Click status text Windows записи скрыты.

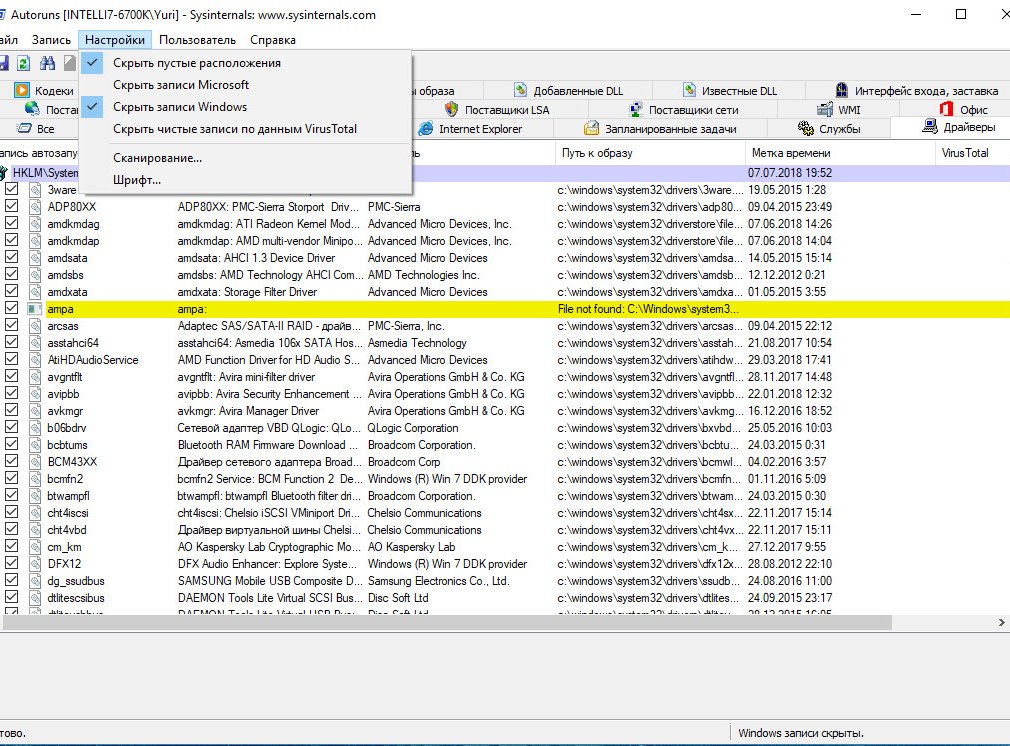click(801, 733)
